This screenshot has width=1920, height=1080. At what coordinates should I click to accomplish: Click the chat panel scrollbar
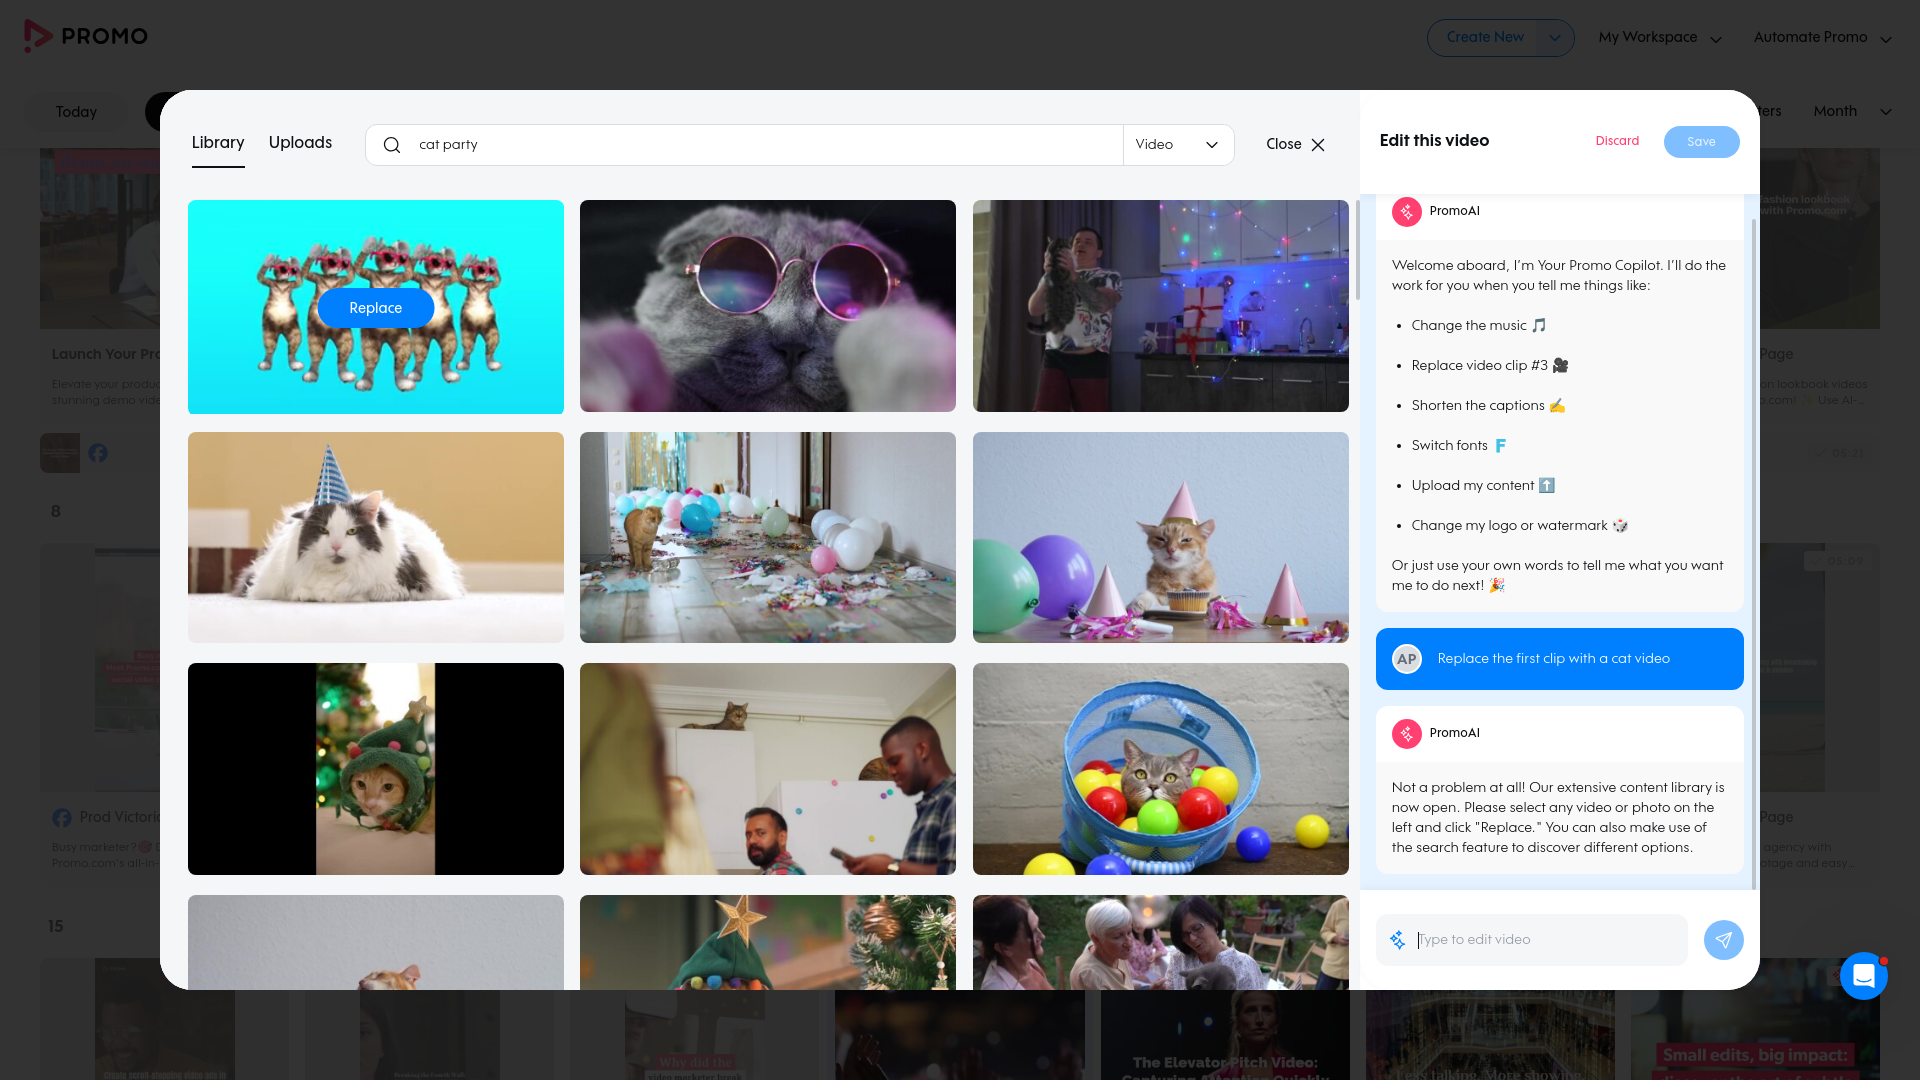(1755, 554)
